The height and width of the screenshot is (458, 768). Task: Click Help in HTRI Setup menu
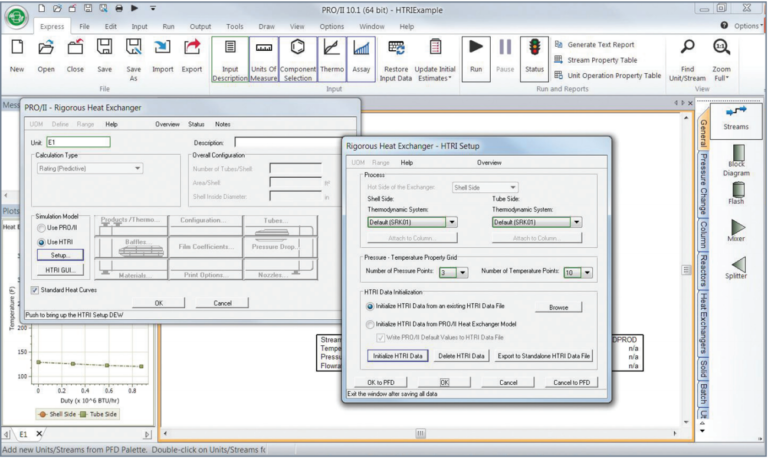click(407, 163)
